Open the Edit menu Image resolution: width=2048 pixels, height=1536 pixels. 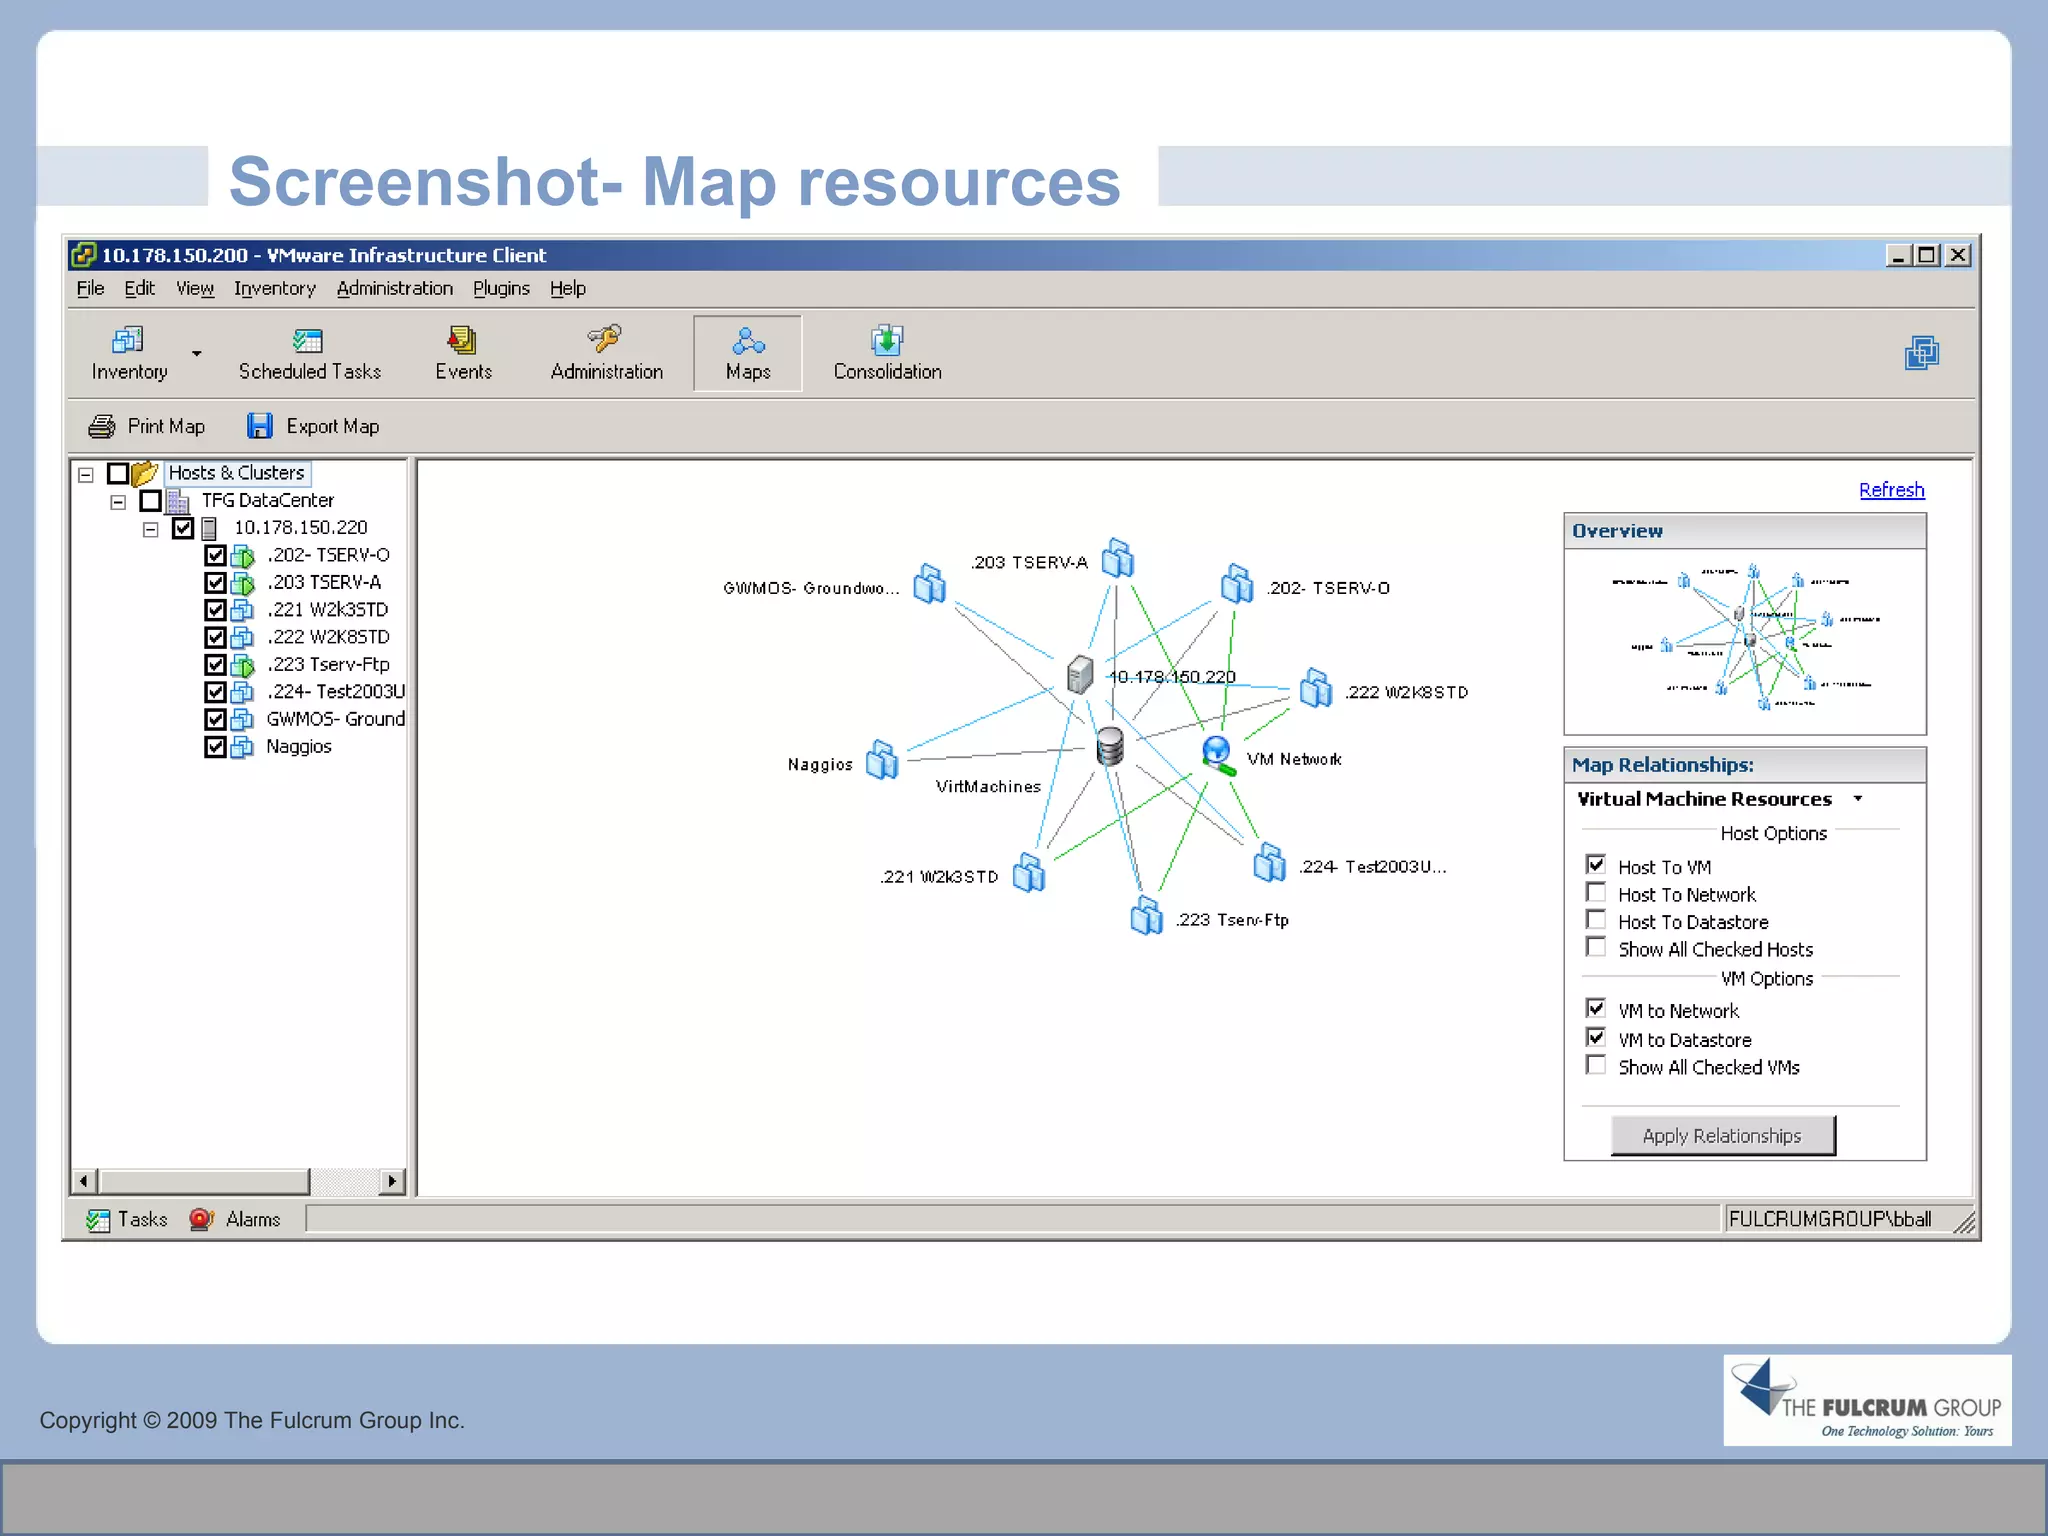139,288
